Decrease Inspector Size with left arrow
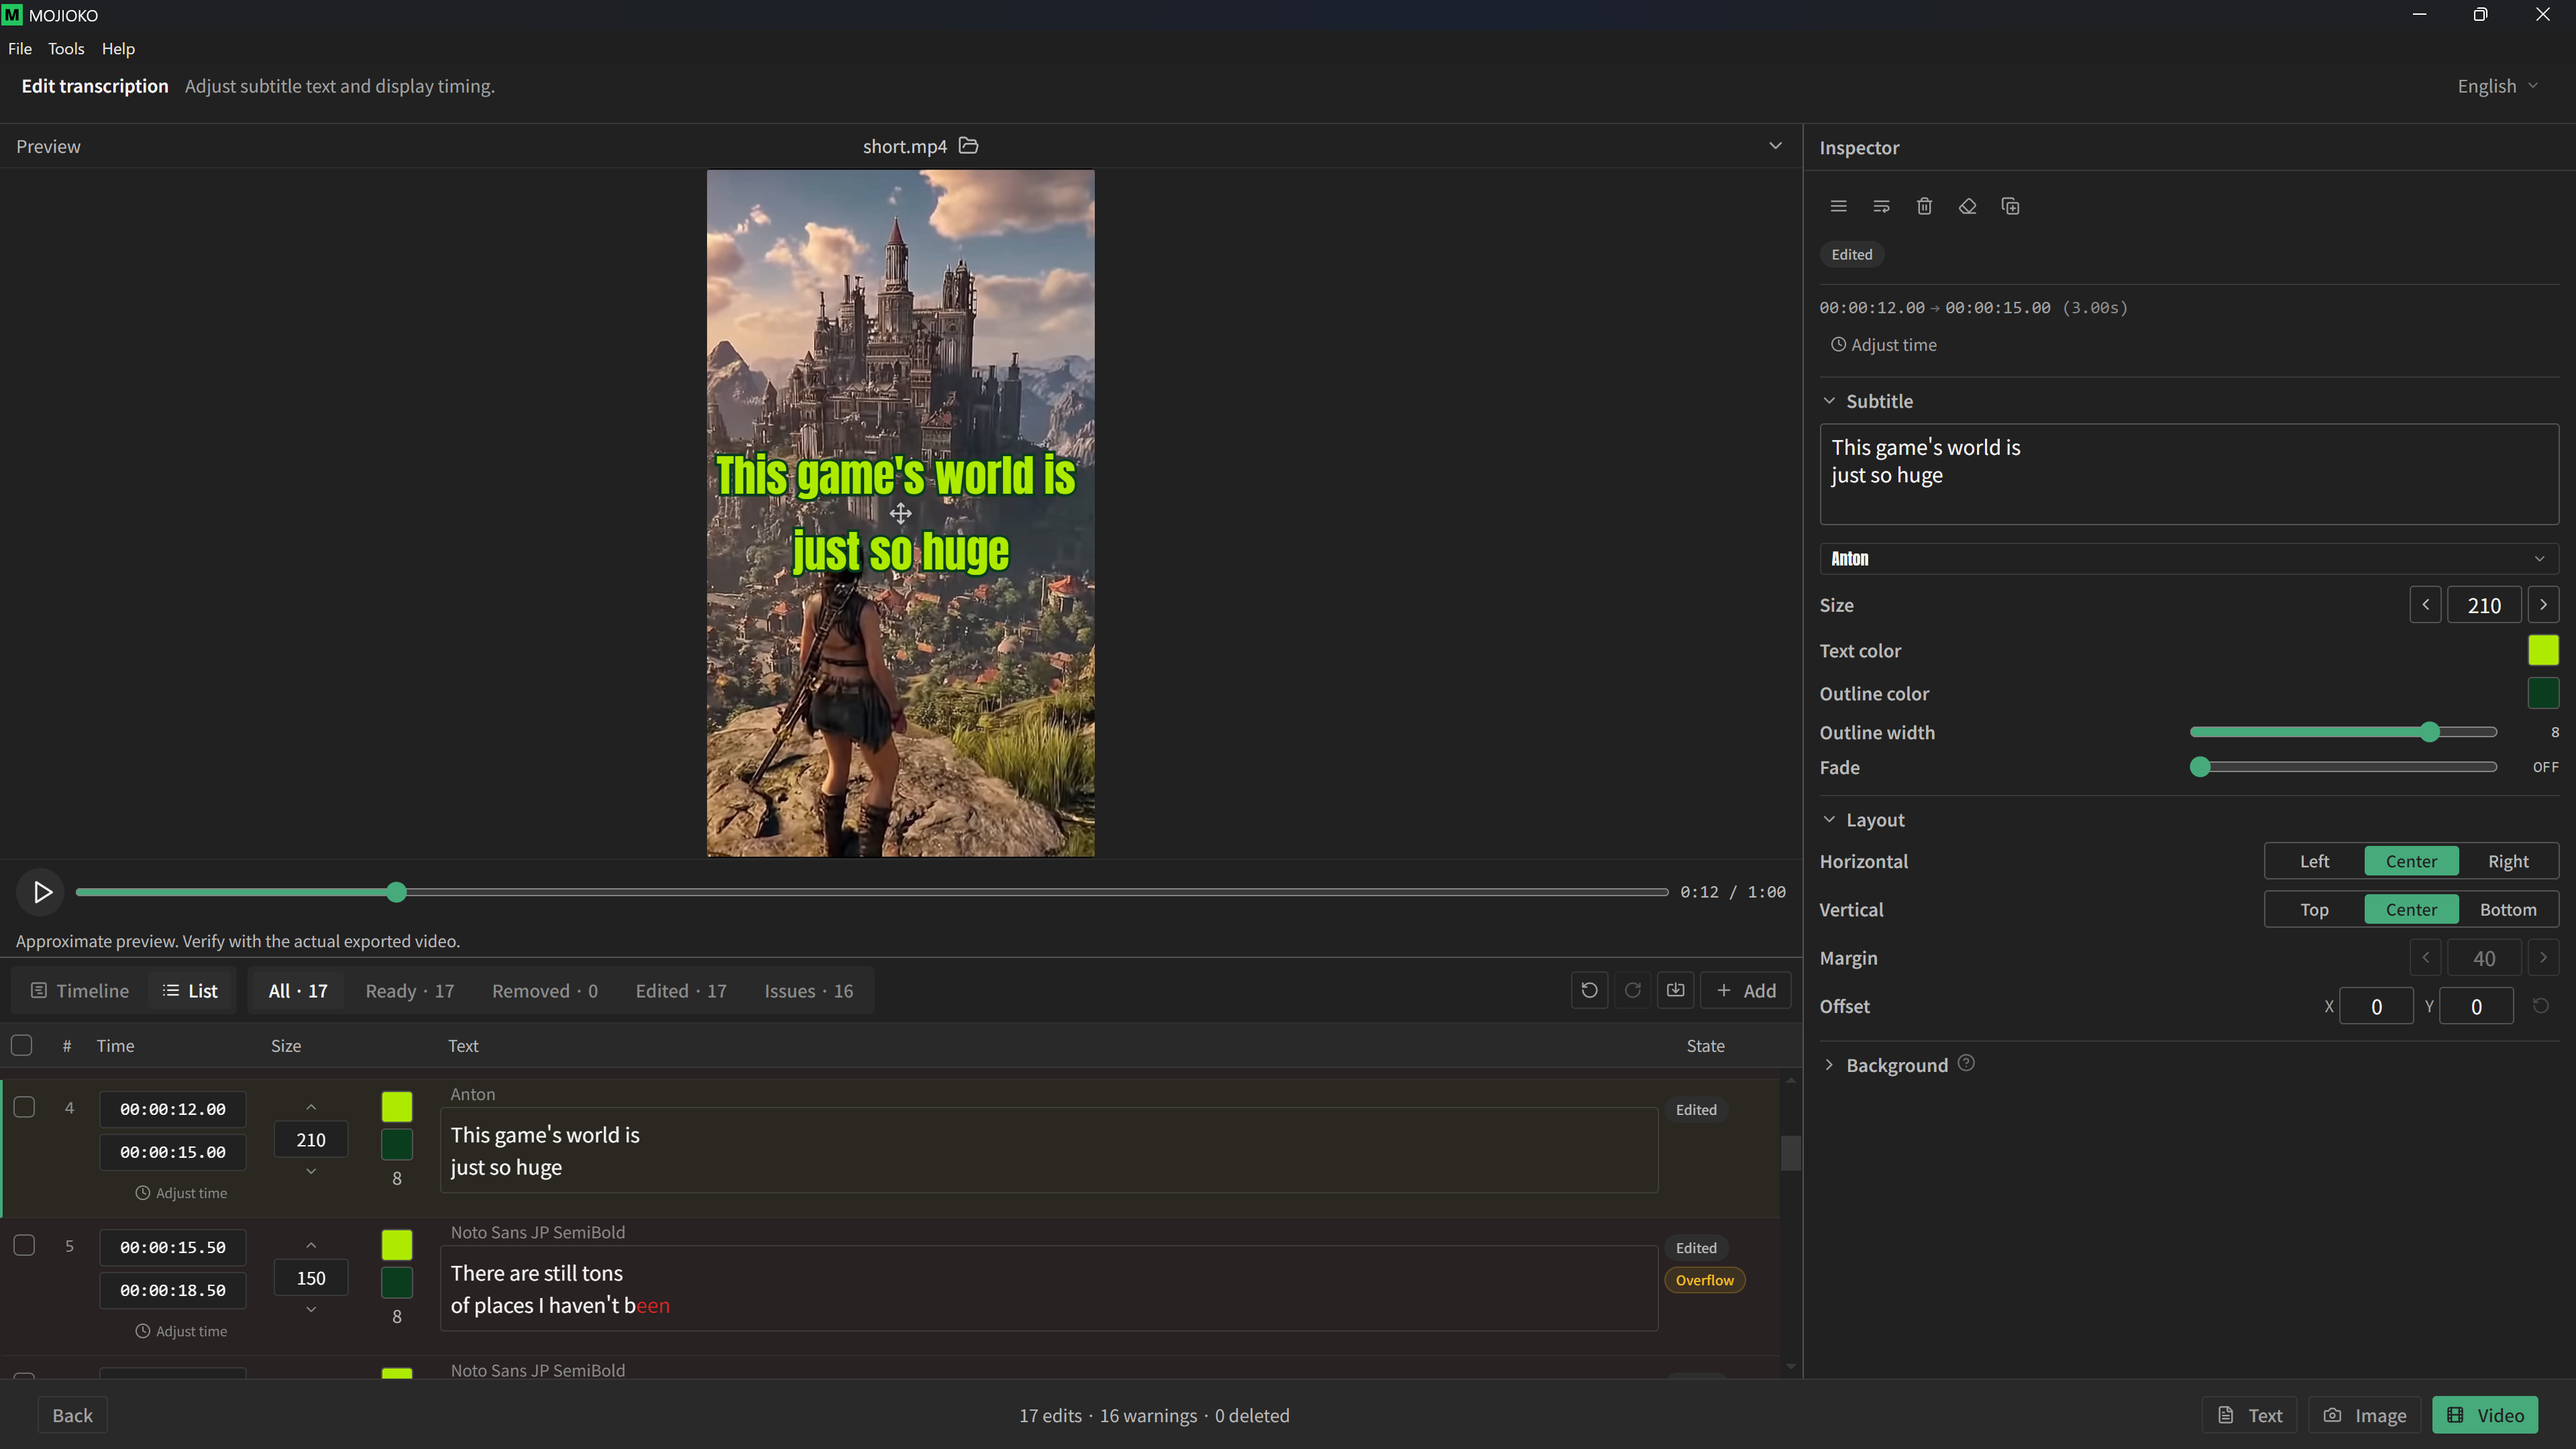2576x1449 pixels. [2425, 605]
